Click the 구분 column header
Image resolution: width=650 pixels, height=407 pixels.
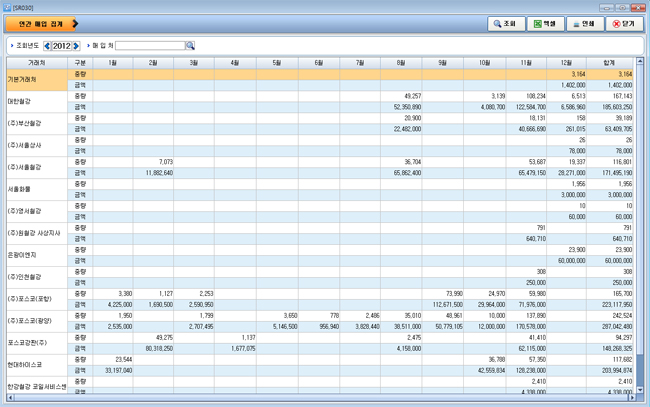[80, 63]
